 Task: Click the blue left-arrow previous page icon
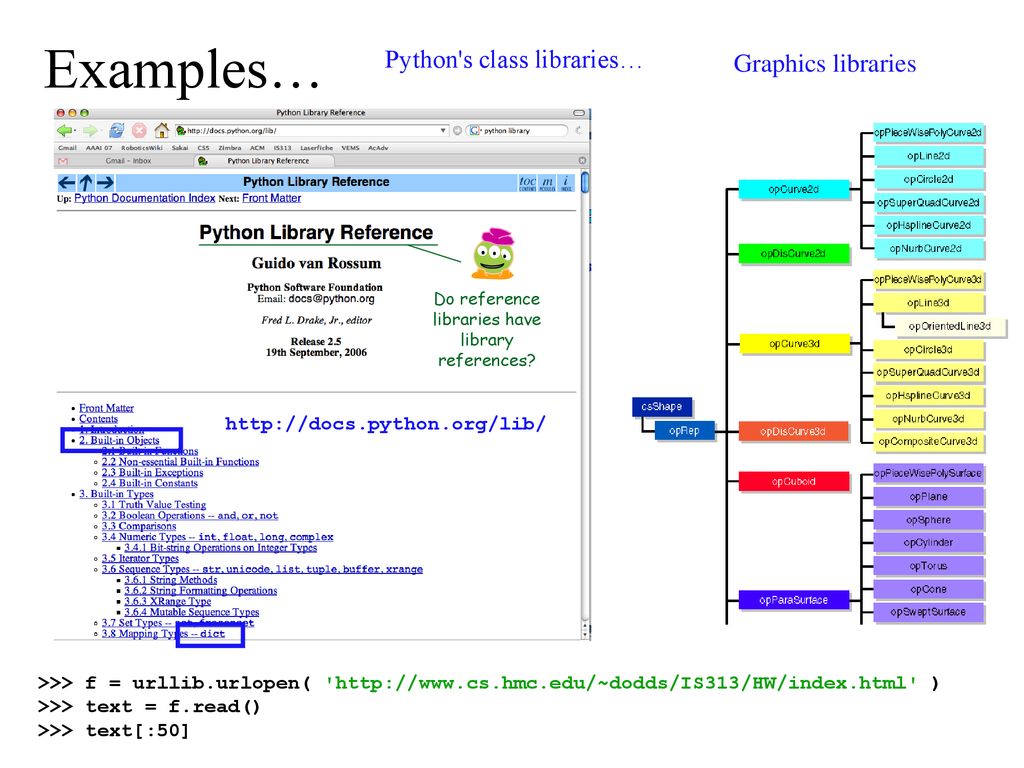point(67,182)
